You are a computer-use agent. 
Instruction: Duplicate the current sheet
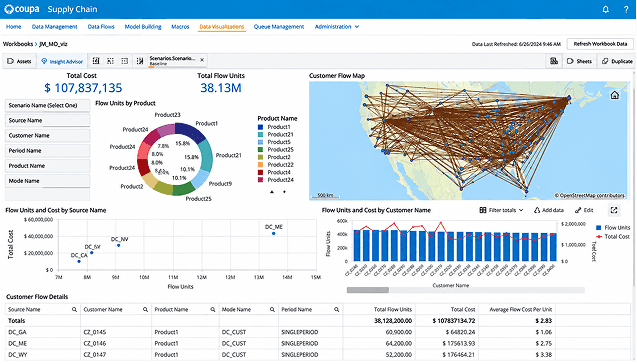tap(617, 61)
